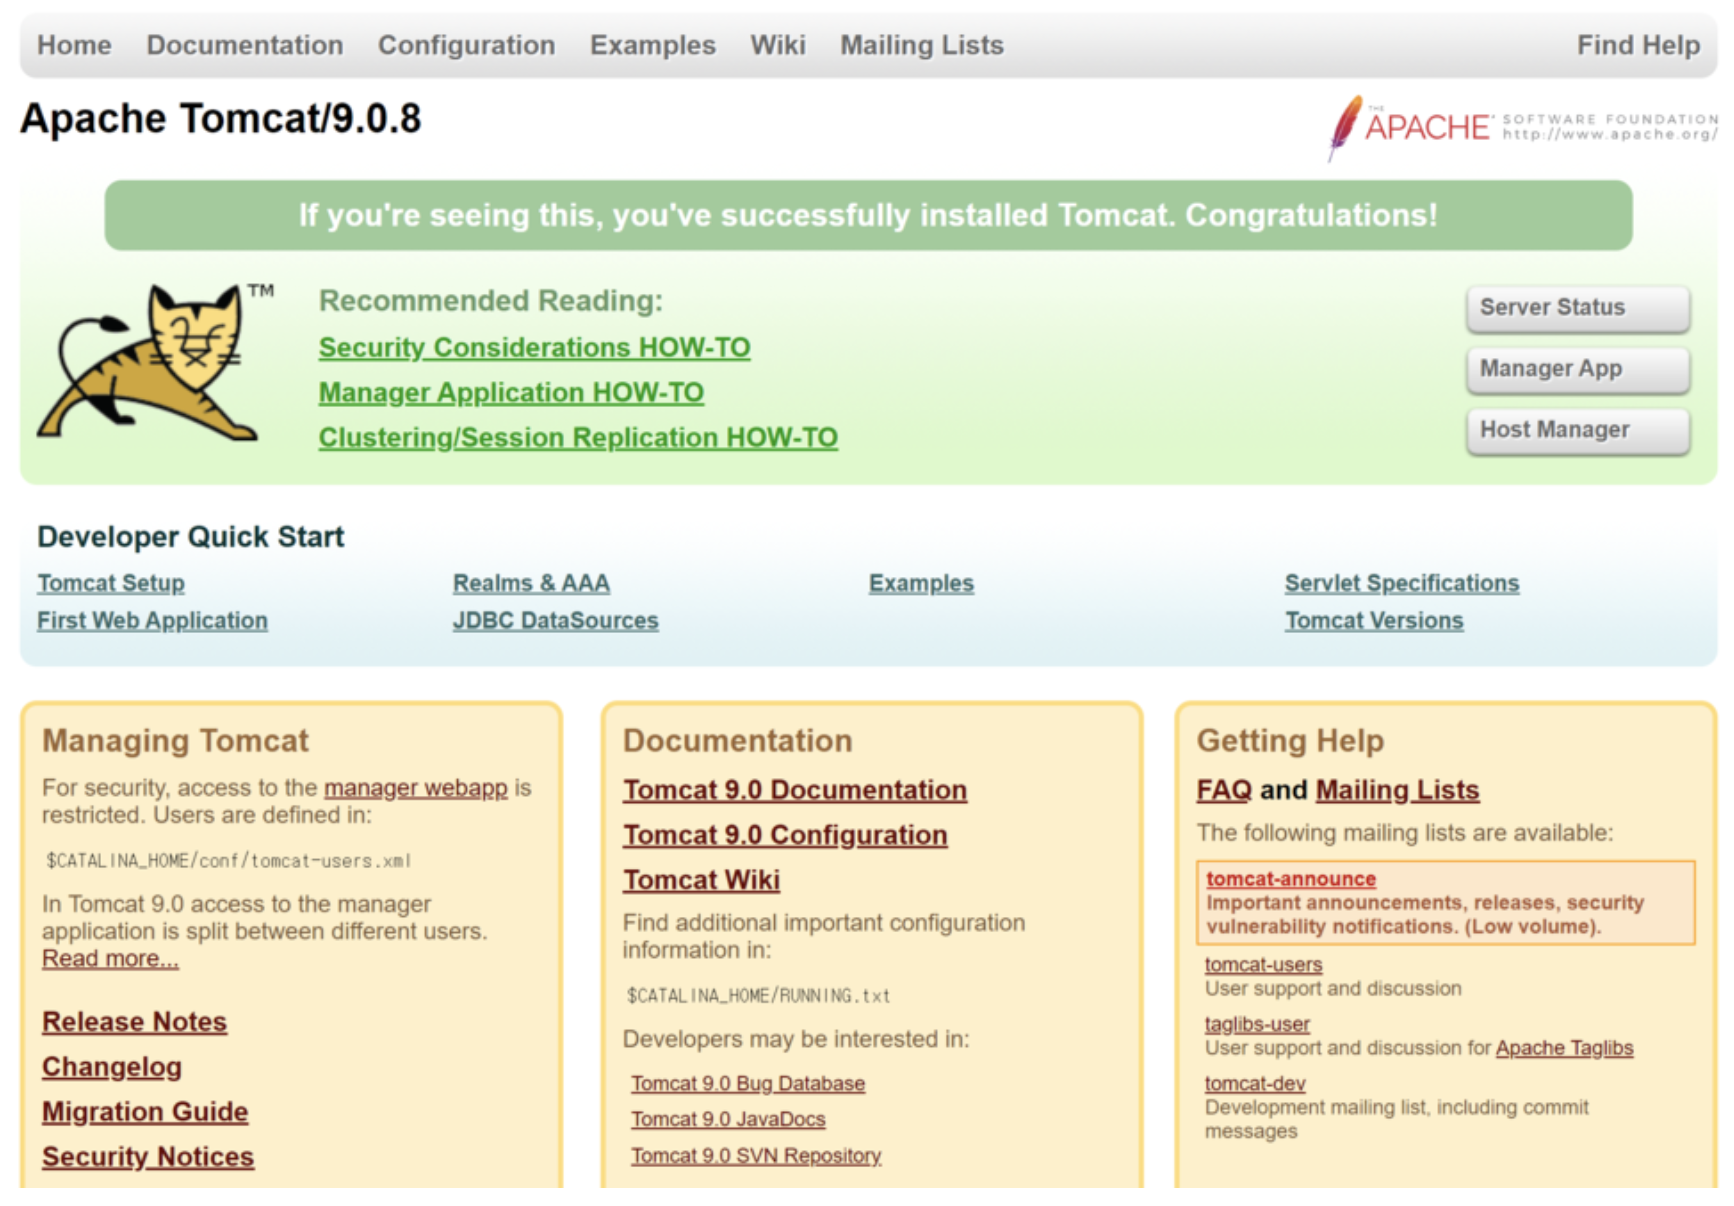1734x1206 pixels.
Task: Open the JDBC DataSources link
Action: point(555,620)
